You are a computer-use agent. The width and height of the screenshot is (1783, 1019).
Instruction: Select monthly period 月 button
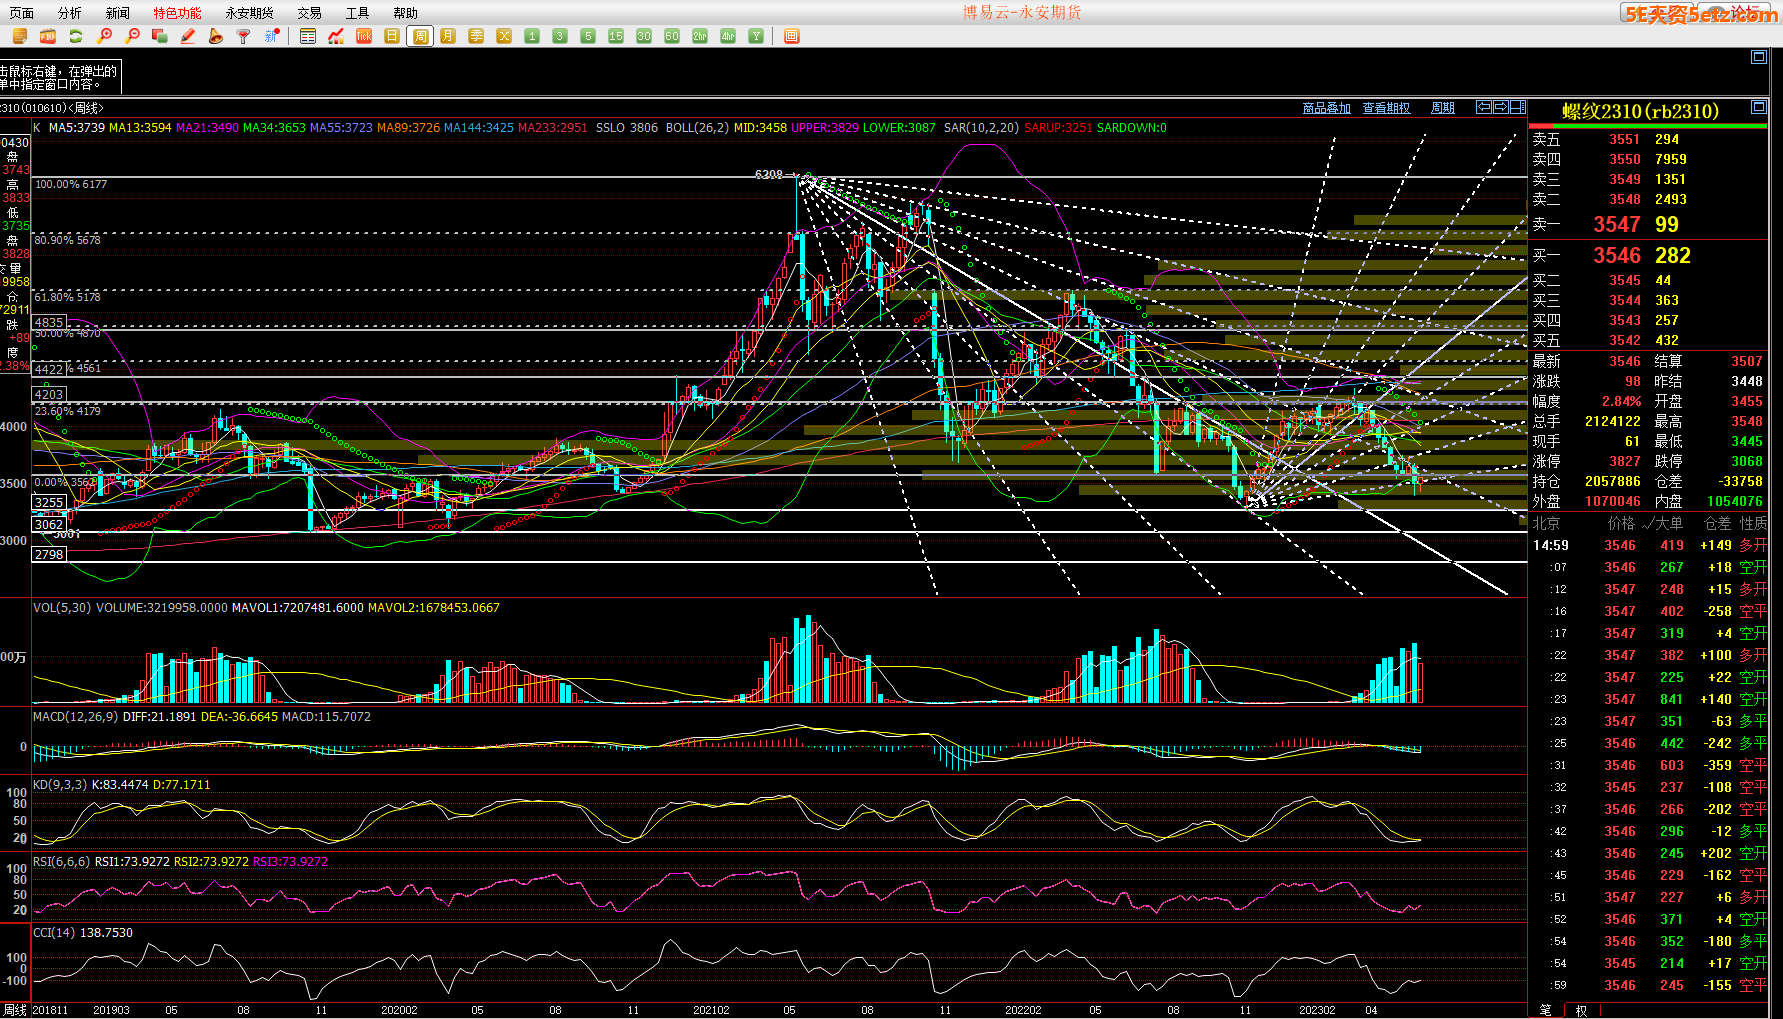(448, 36)
